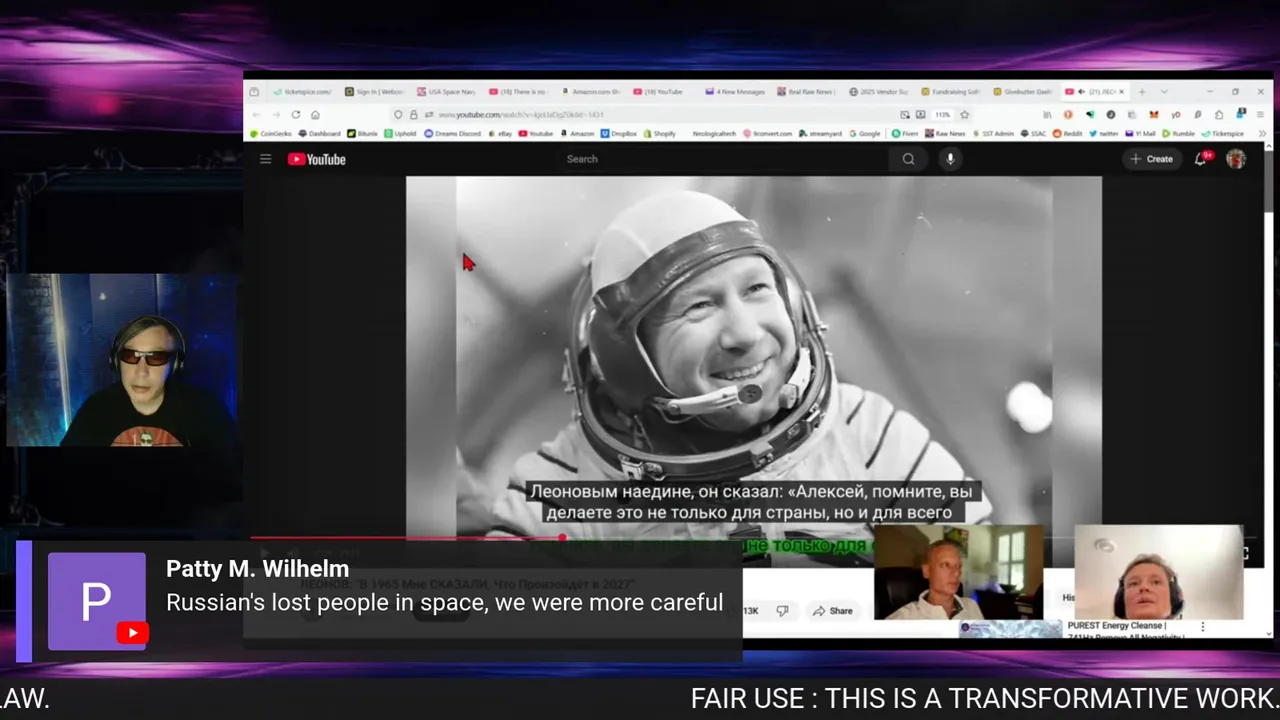Image resolution: width=1280 pixels, height=720 pixels.
Task: Click the 113% zoom level indicator
Action: pos(943,115)
